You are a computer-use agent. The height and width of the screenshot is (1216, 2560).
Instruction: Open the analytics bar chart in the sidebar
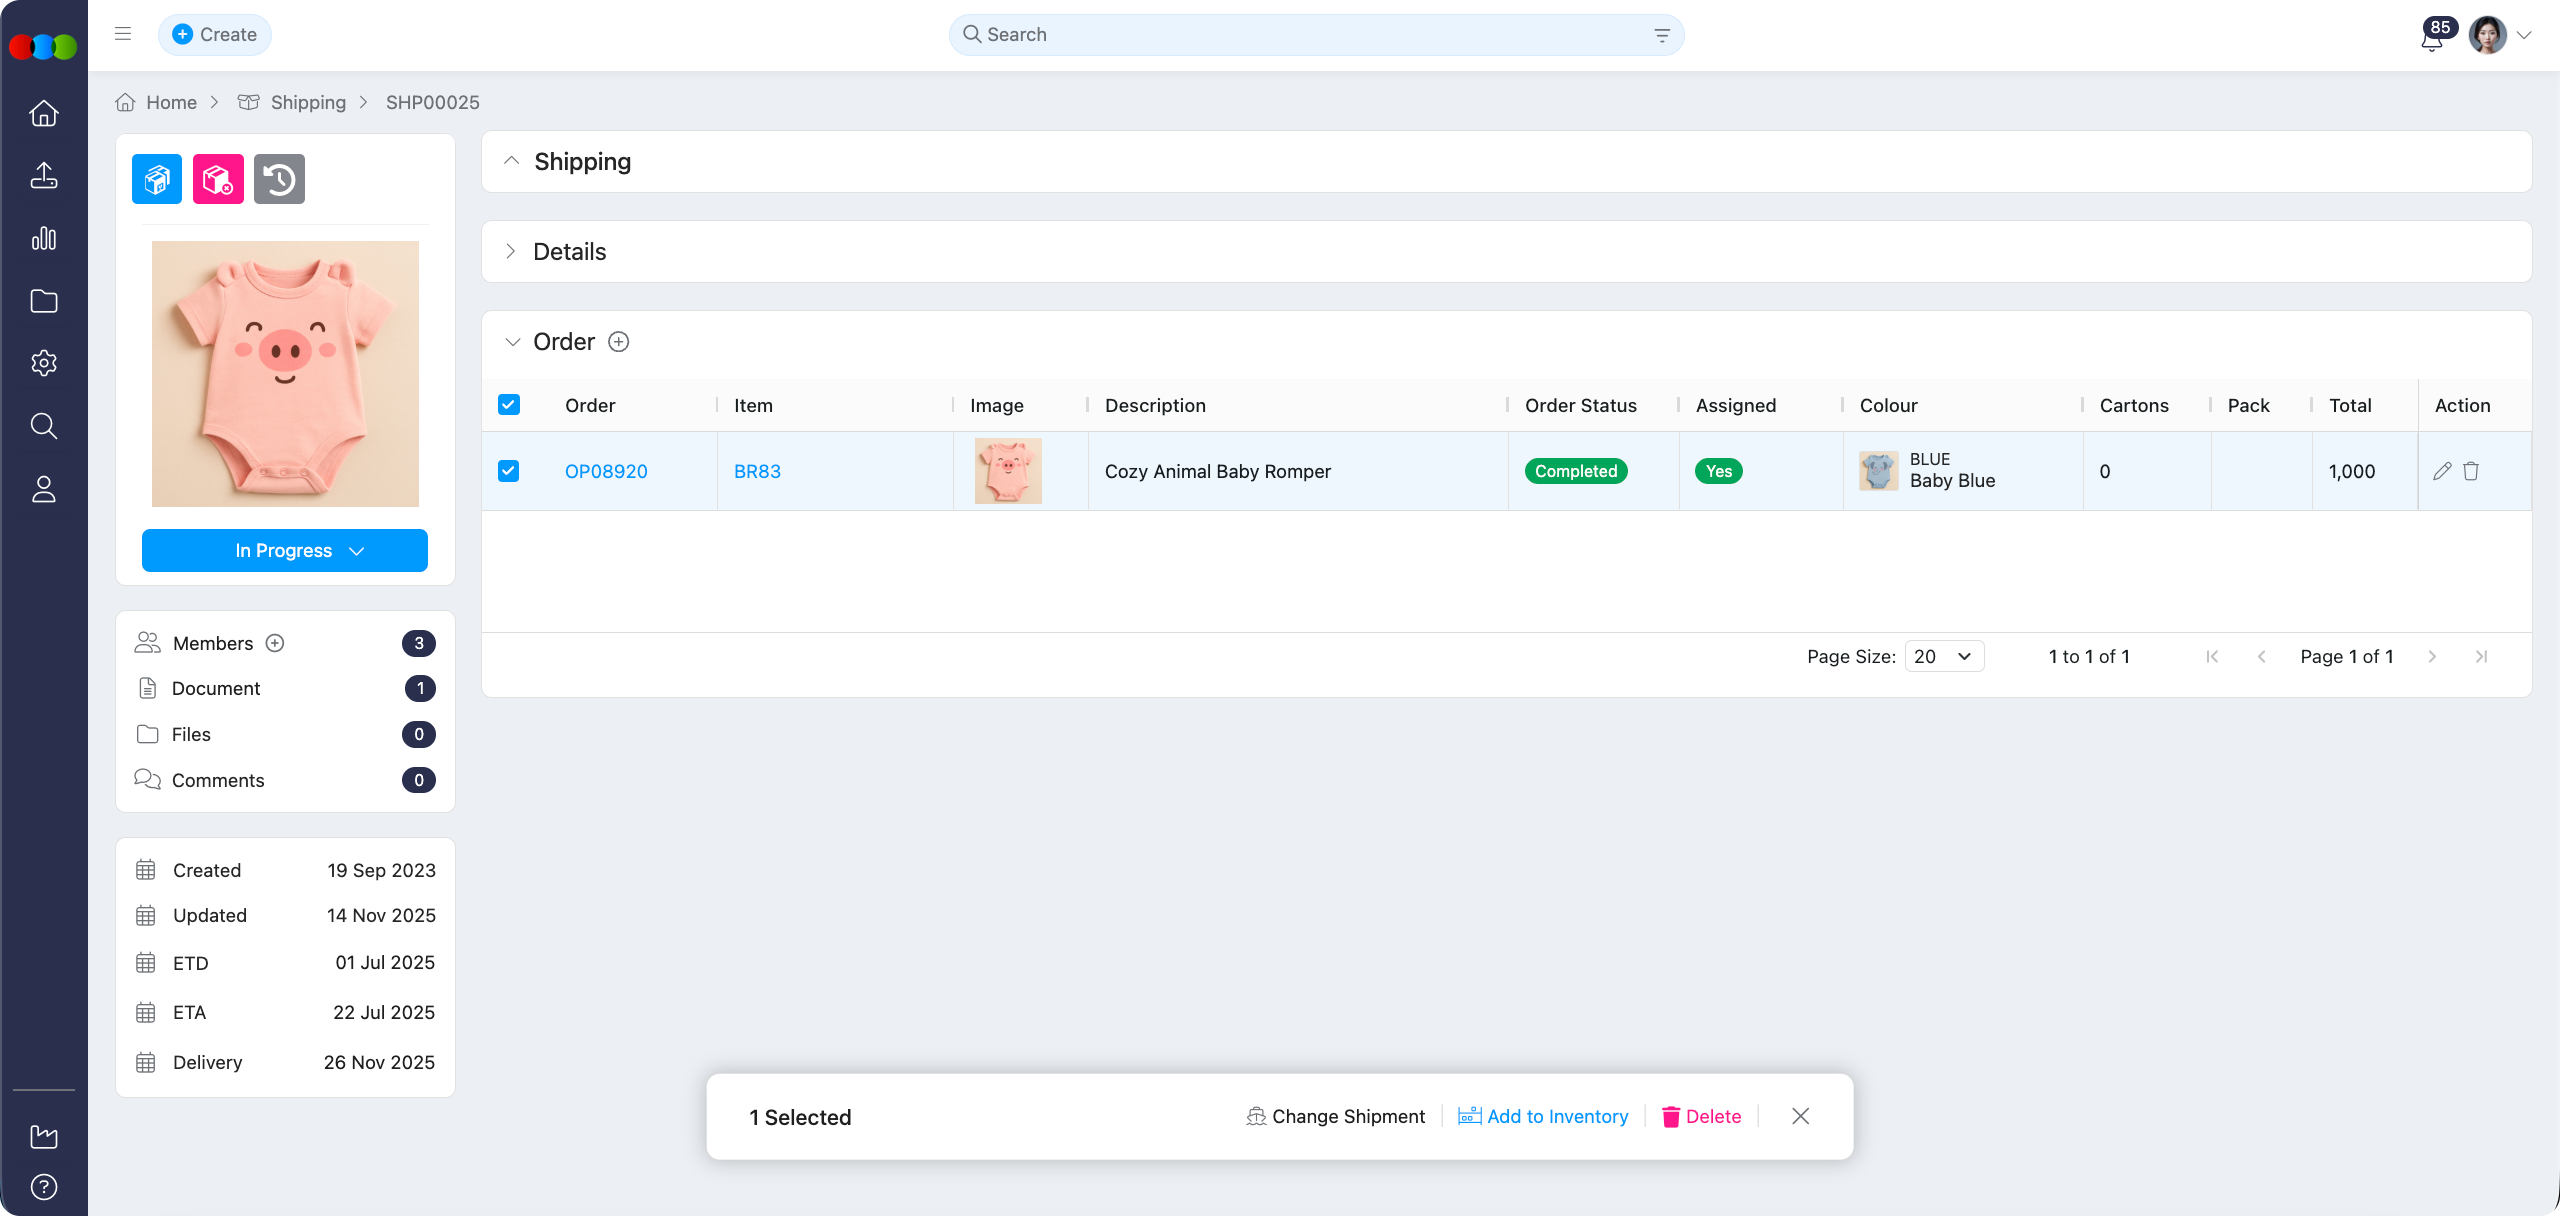44,239
